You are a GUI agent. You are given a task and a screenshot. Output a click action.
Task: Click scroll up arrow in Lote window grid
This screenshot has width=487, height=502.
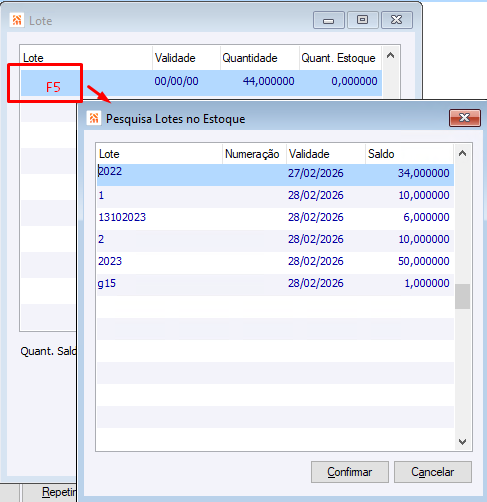point(391,56)
